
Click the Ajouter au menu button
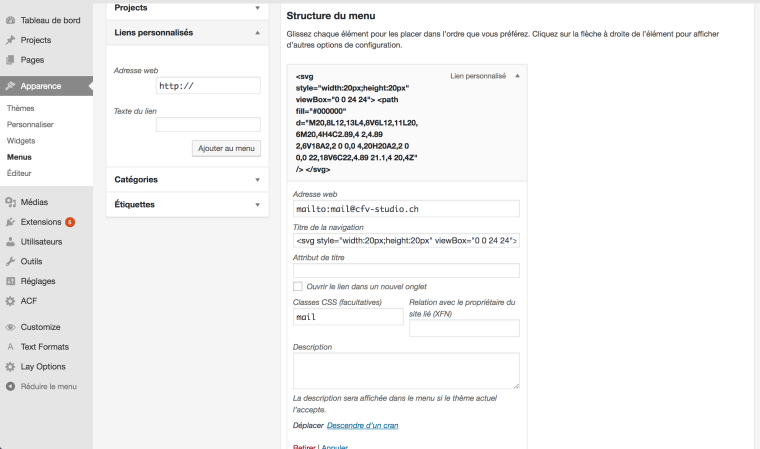(226, 148)
